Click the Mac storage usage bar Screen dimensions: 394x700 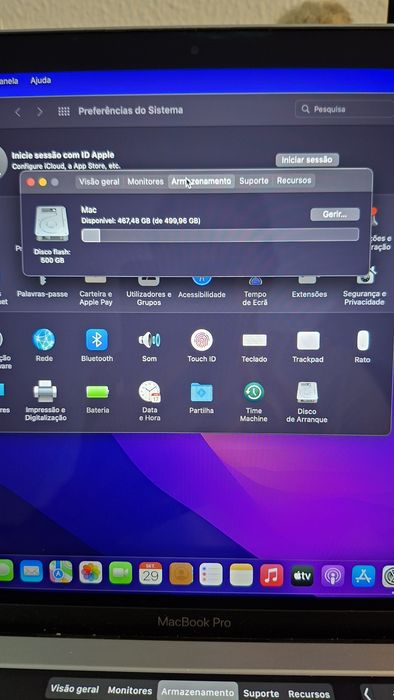220,235
